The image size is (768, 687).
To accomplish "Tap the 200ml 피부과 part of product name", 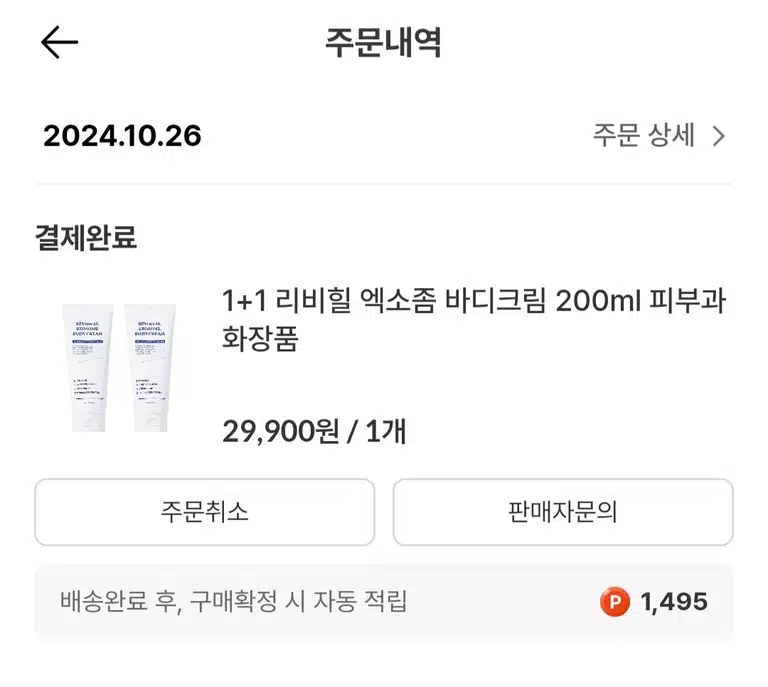I will click(640, 301).
